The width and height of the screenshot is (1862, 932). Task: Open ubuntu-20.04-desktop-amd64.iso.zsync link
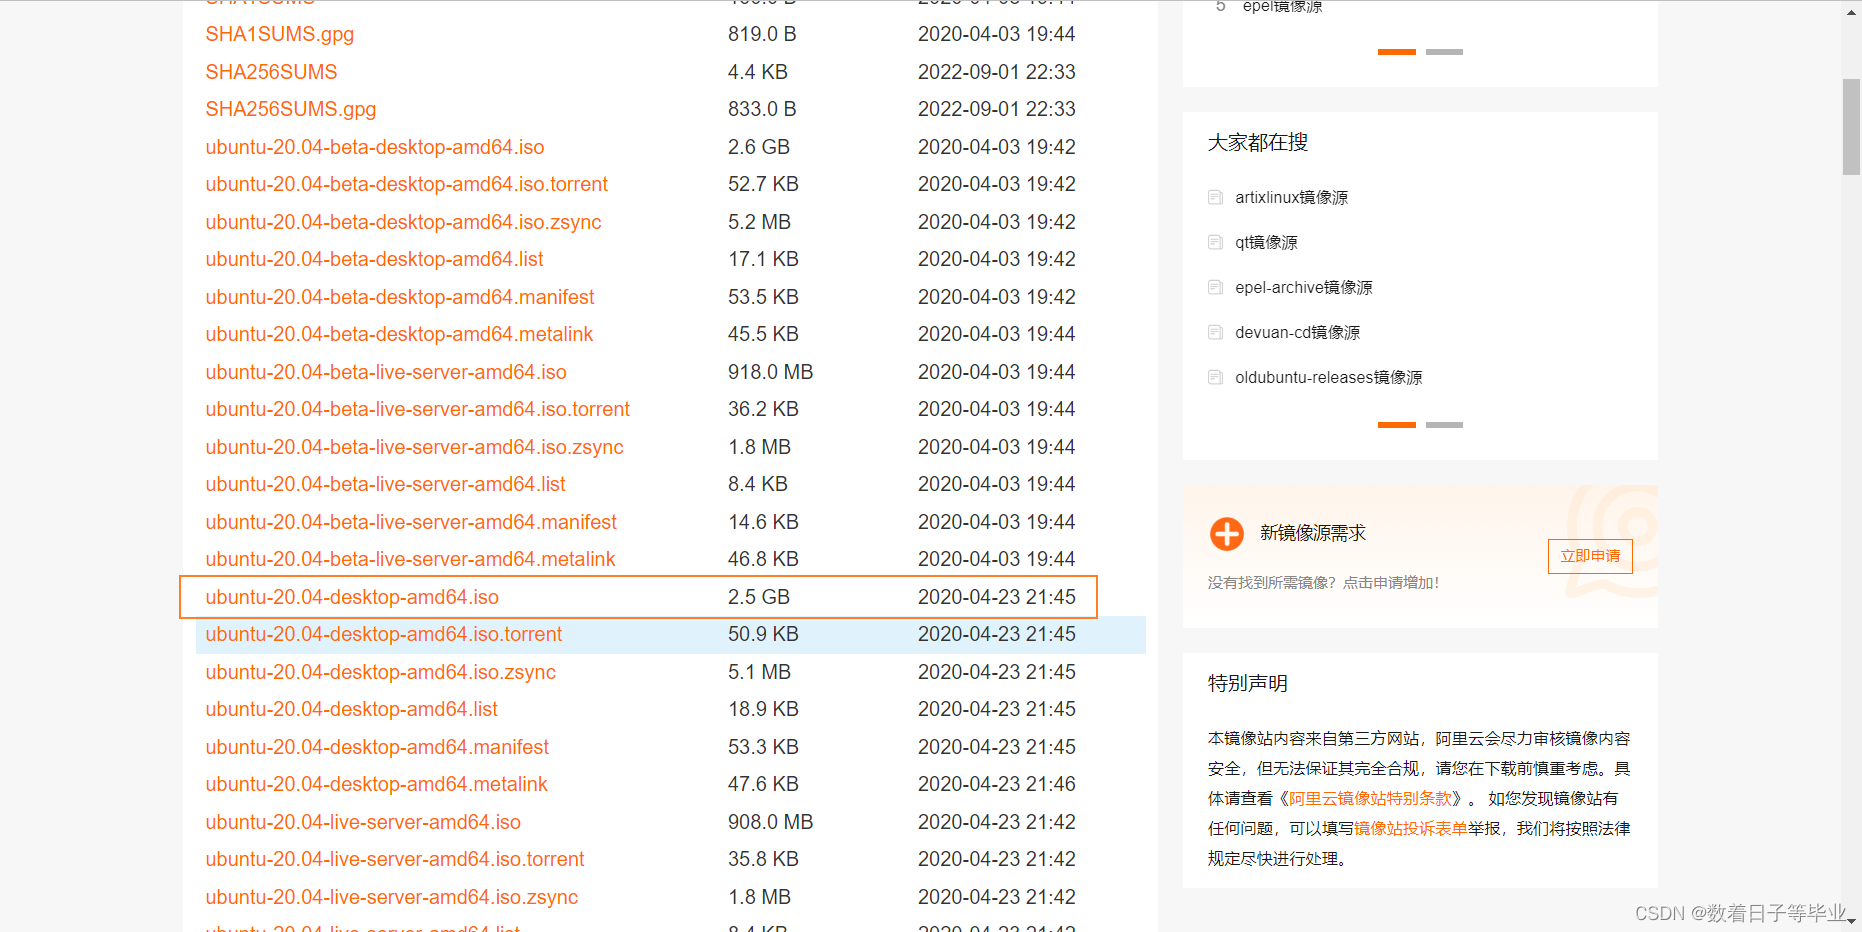pyautogui.click(x=381, y=672)
